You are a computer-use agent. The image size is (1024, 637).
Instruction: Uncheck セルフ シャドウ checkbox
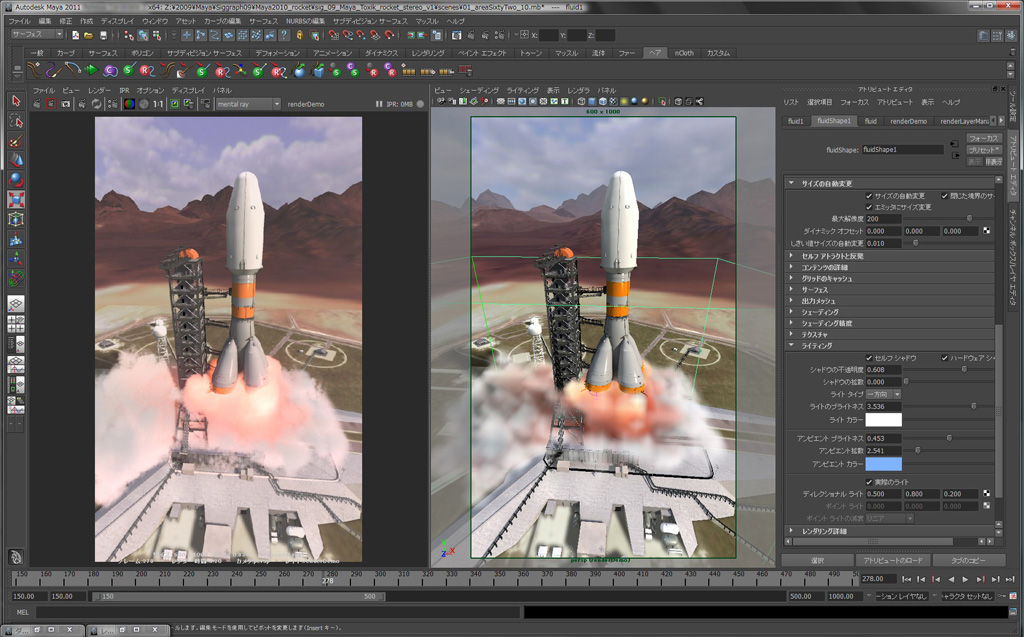869,358
